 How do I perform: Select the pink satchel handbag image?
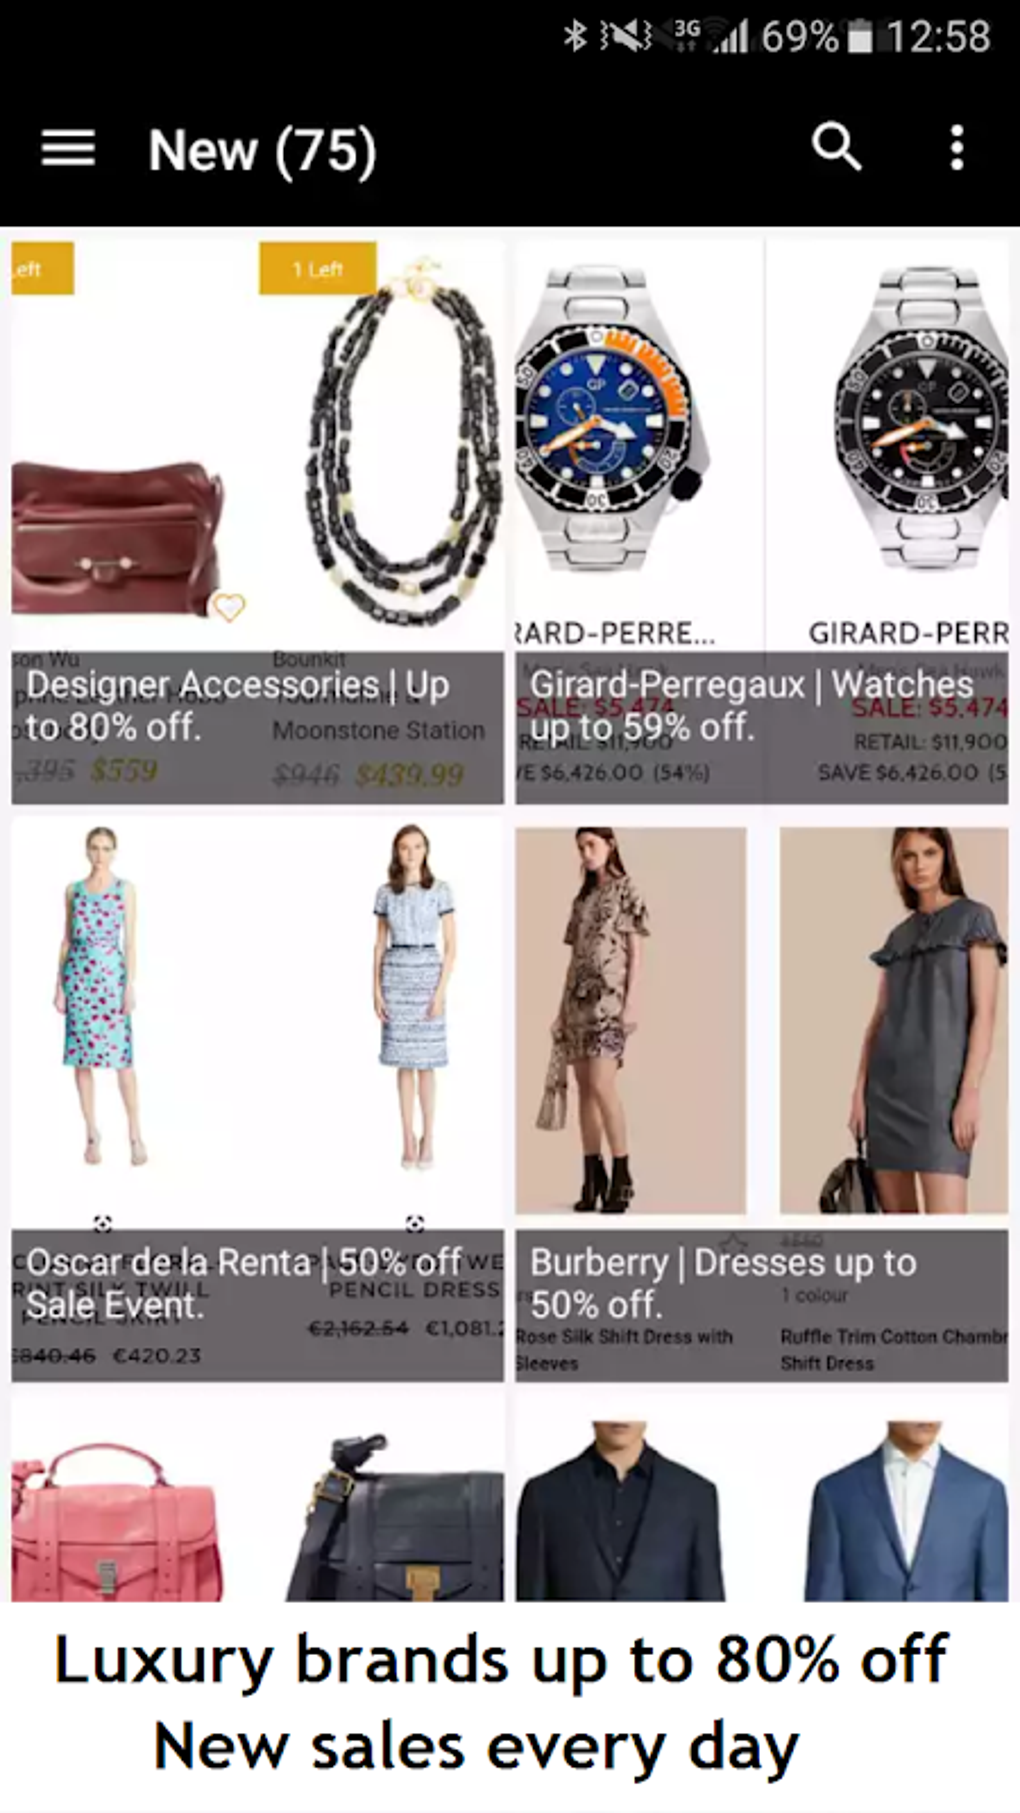coord(117,1520)
